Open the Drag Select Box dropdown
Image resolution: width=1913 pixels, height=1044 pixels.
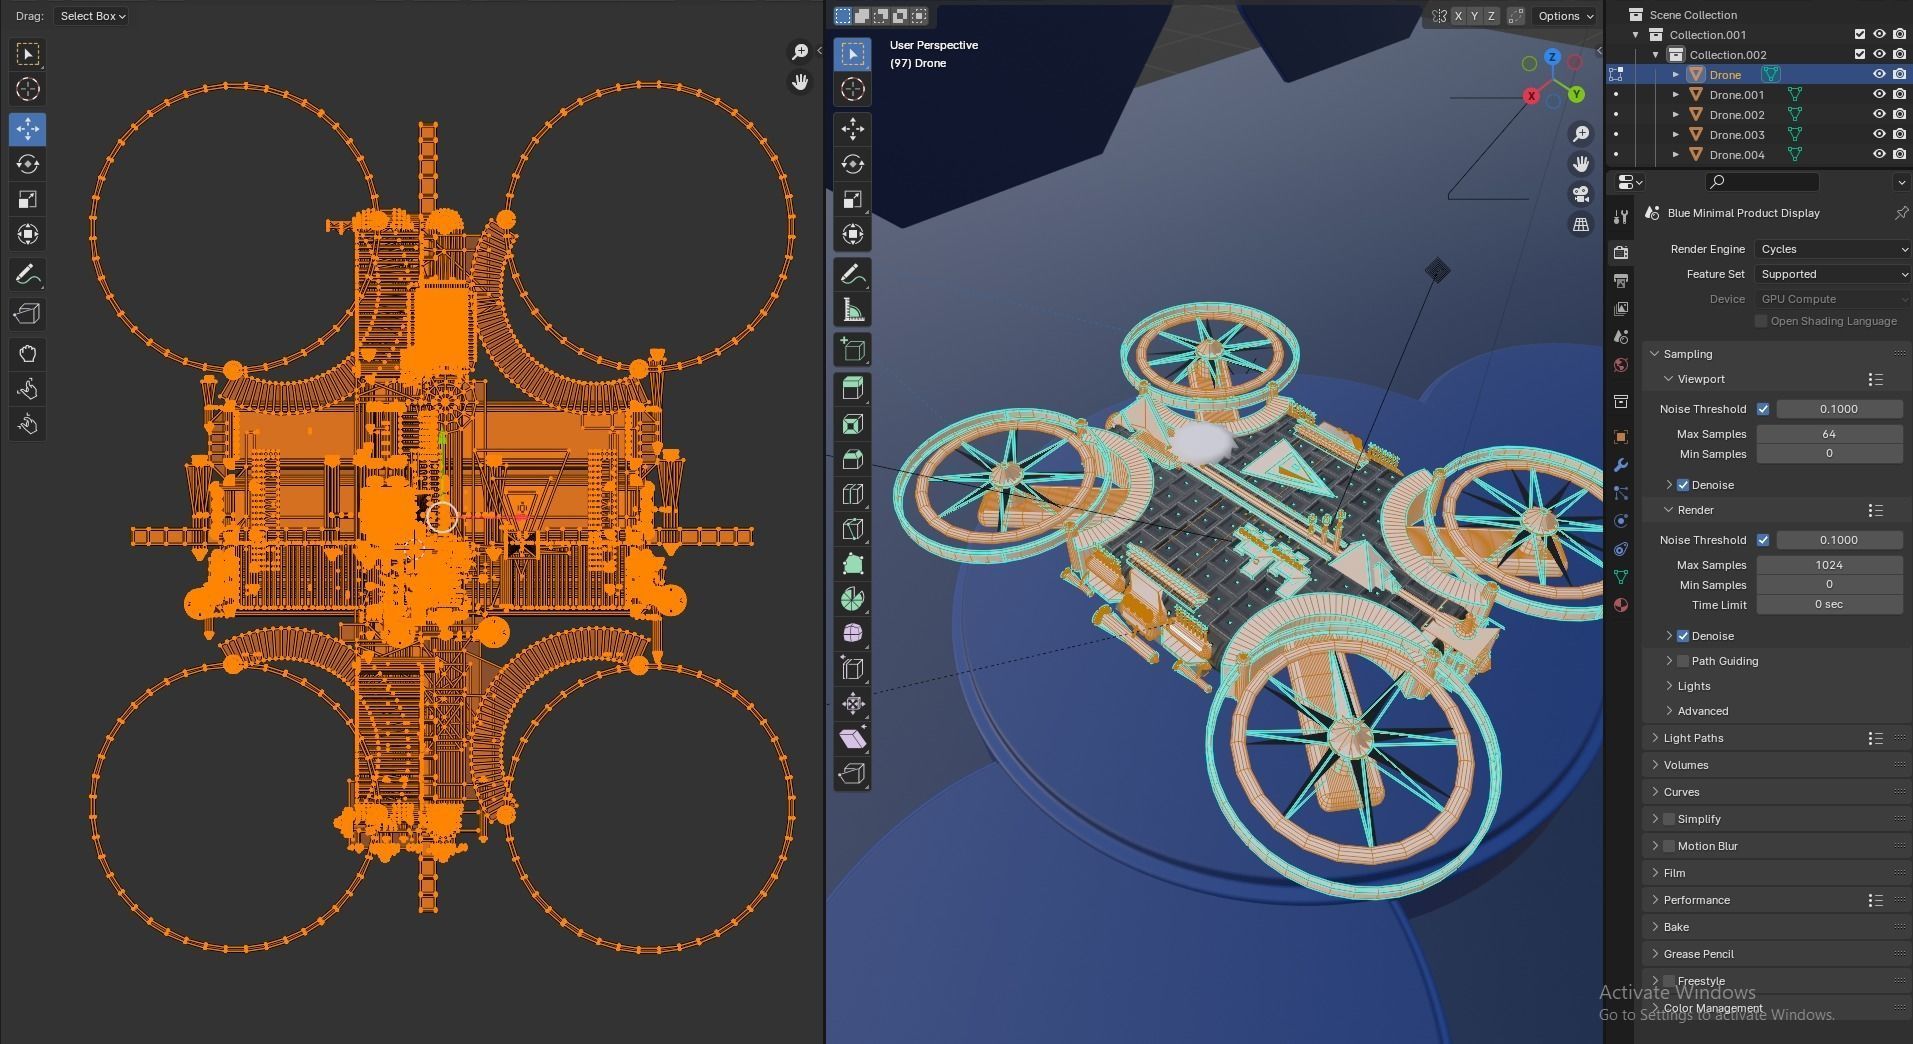[x=92, y=16]
